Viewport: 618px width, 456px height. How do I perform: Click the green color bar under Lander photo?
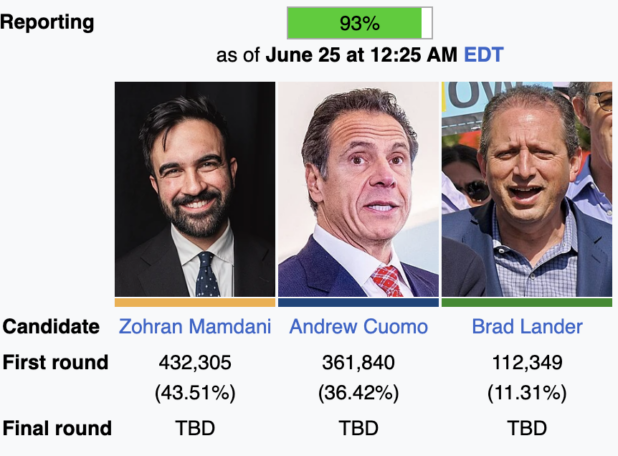[x=527, y=302]
